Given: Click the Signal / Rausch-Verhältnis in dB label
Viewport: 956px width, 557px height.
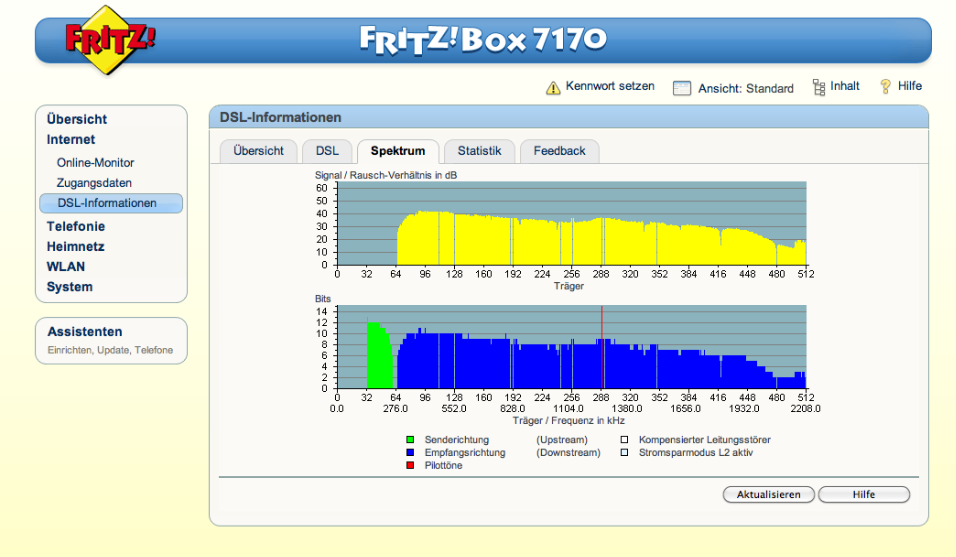Looking at the screenshot, I should point(386,175).
